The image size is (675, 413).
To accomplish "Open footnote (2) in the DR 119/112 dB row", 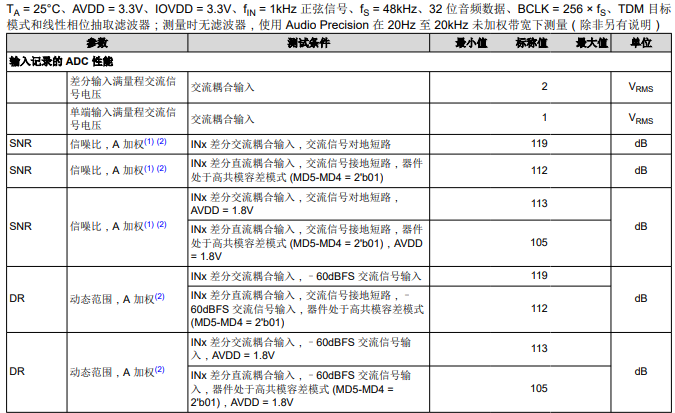I will coord(160,296).
